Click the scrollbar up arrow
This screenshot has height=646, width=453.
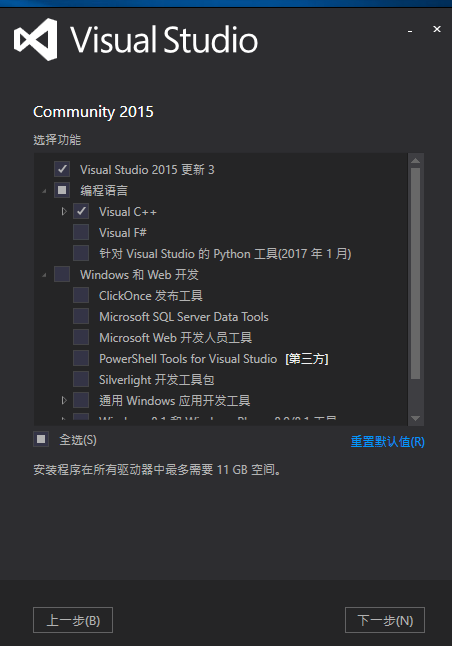pyautogui.click(x=416, y=161)
